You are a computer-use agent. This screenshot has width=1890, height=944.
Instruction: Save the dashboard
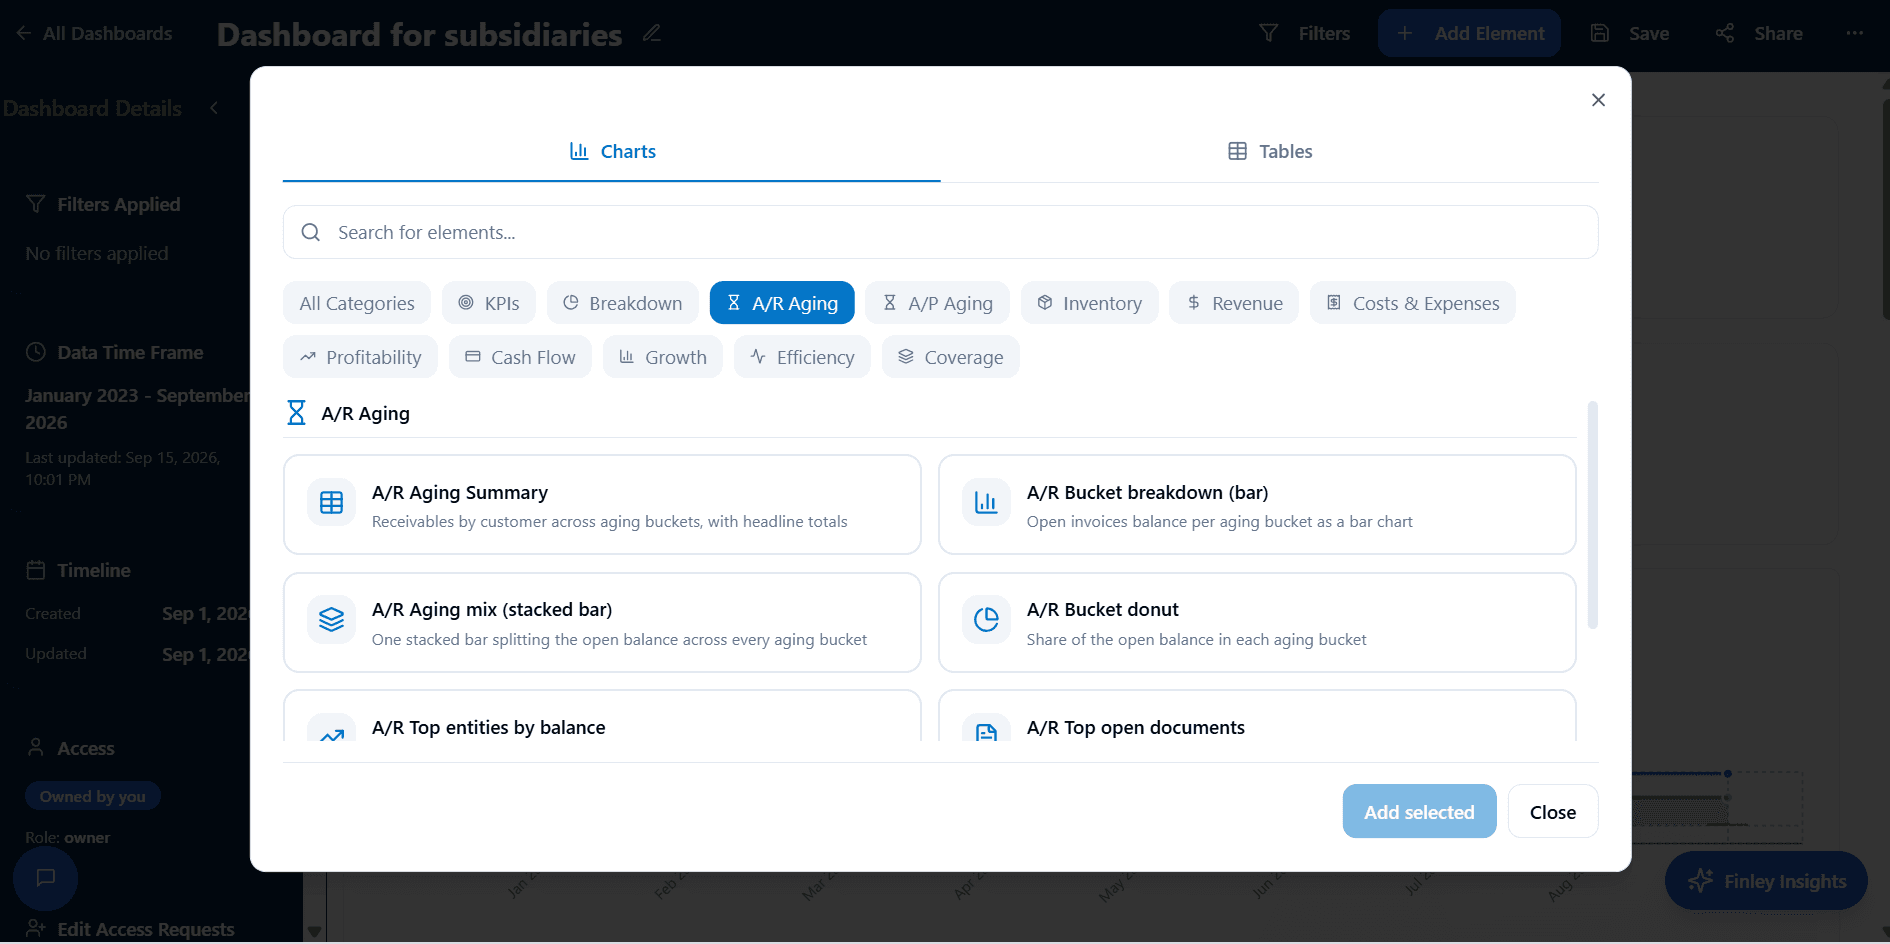(1630, 33)
